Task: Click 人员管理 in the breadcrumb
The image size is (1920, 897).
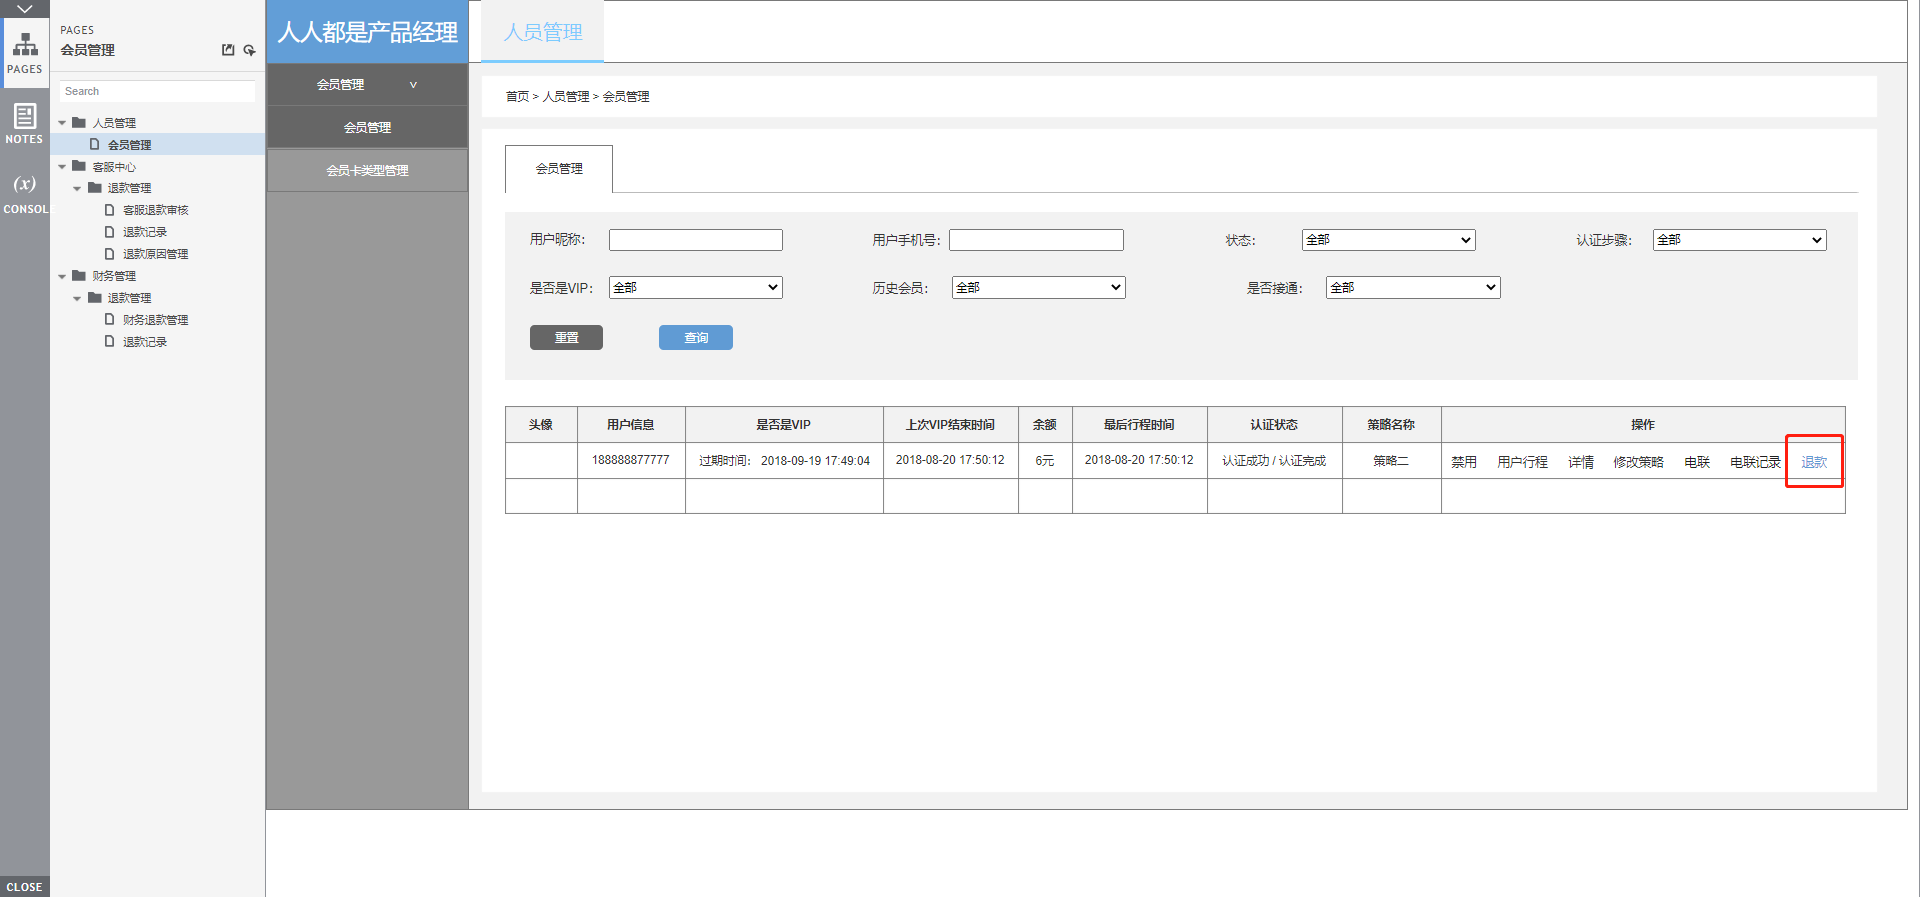Action: coord(566,97)
